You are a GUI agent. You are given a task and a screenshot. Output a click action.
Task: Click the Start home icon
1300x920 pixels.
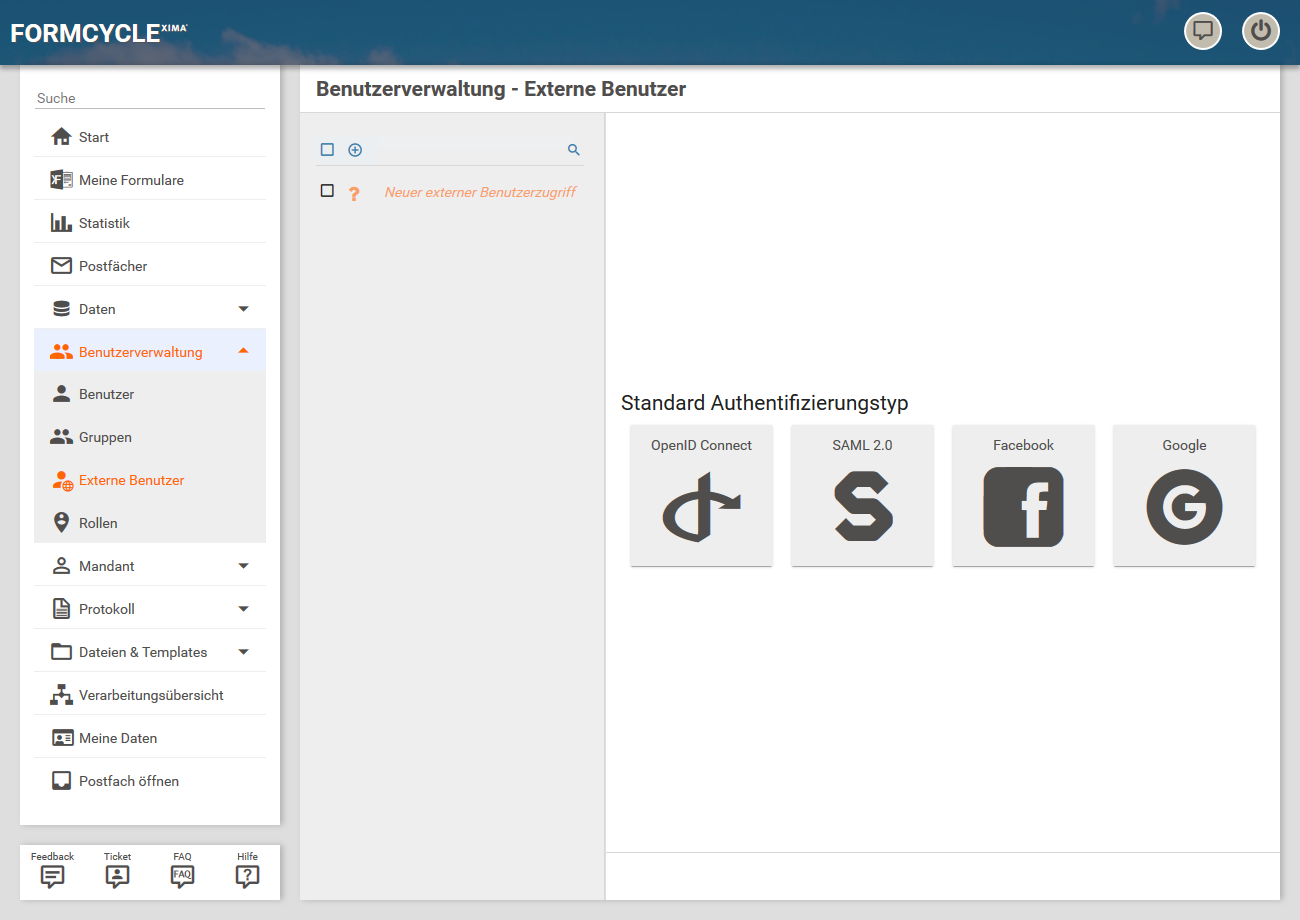[x=62, y=137]
